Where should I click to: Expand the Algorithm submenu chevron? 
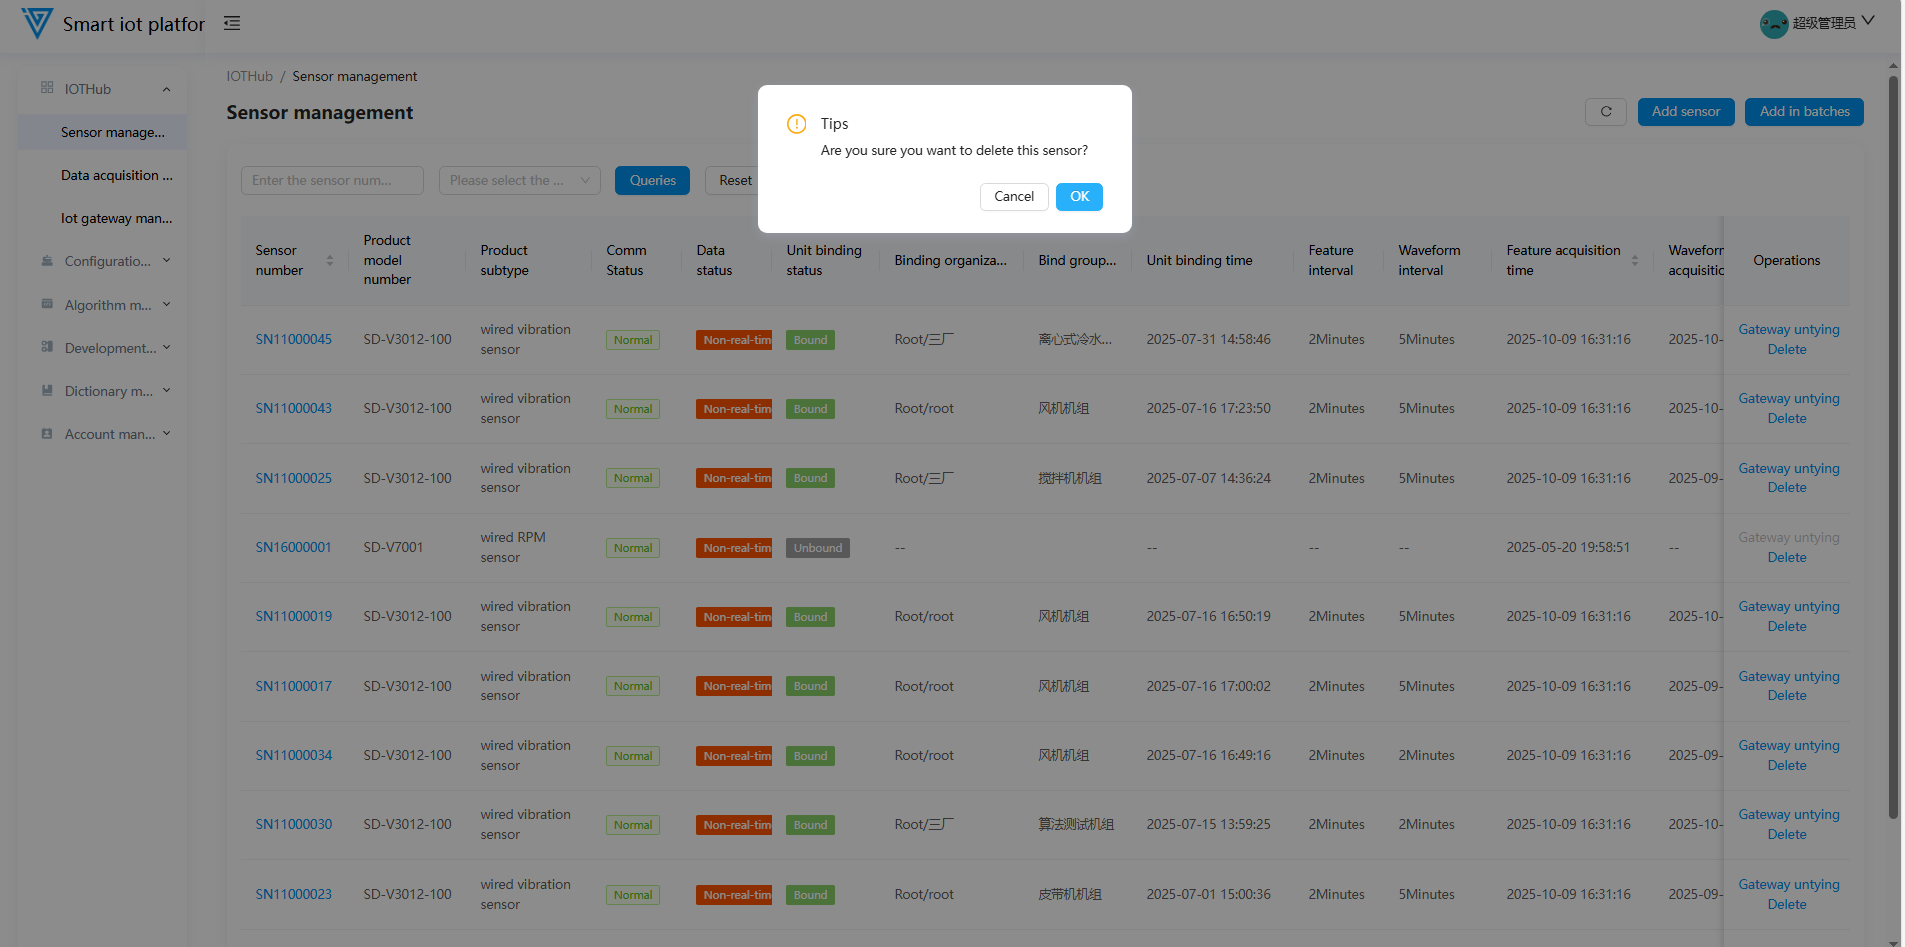[166, 304]
